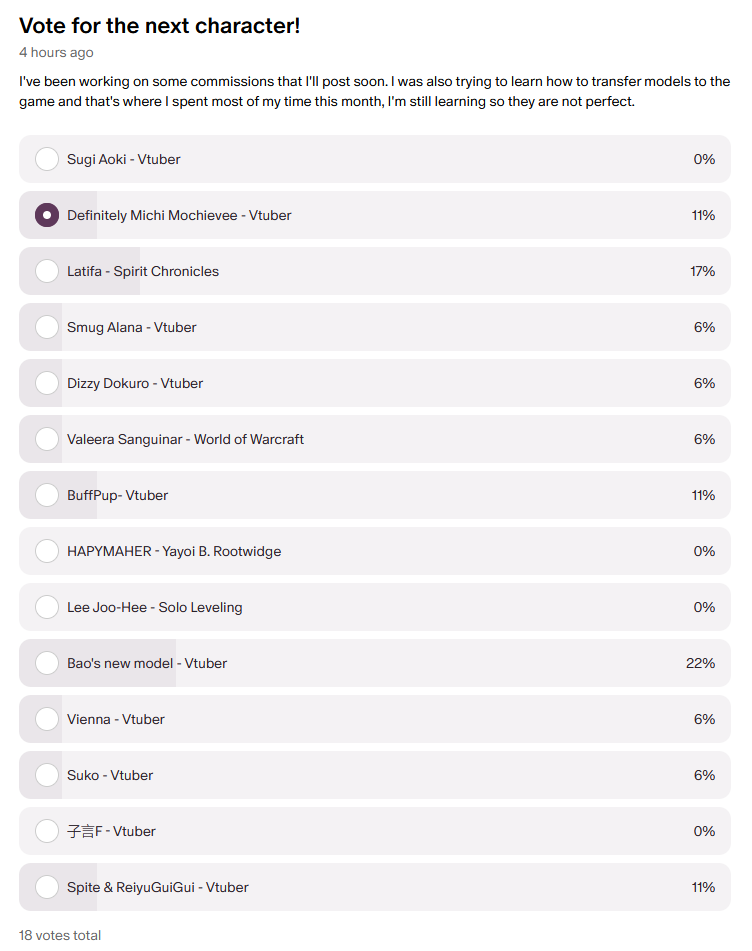
Task: Select HAPYMAHER - Yayoi B. Rootwidge option
Action: click(x=47, y=551)
